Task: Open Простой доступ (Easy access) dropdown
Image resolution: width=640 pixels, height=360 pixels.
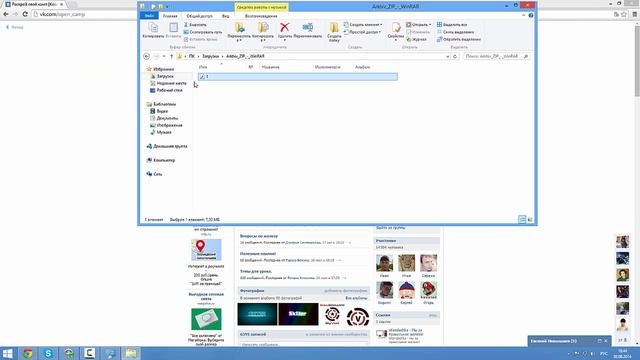Action: [362, 32]
